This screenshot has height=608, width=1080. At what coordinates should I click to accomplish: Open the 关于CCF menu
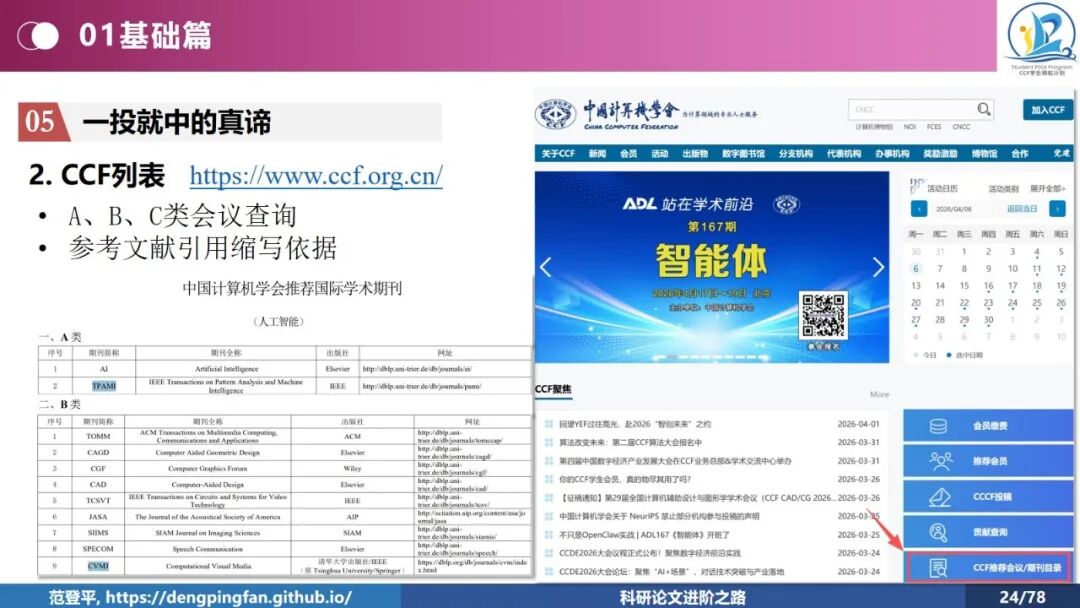558,154
